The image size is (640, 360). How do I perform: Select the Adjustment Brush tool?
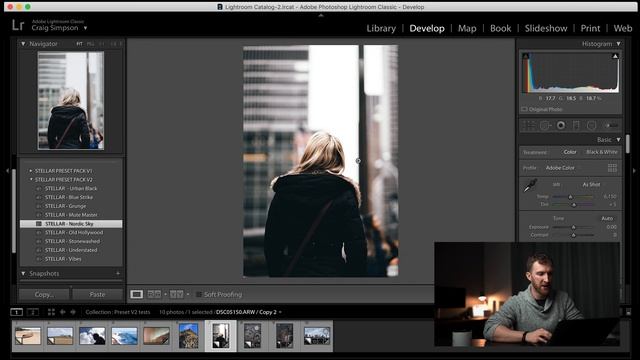[x=611, y=126]
